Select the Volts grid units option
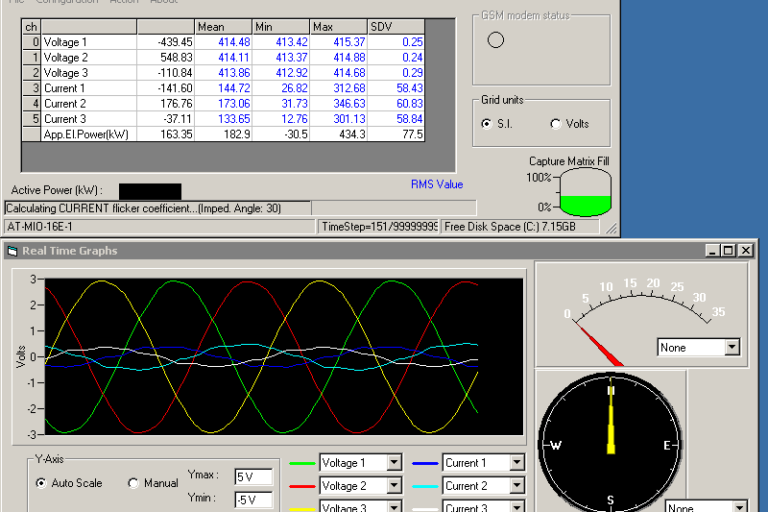The image size is (768, 512). [x=556, y=124]
